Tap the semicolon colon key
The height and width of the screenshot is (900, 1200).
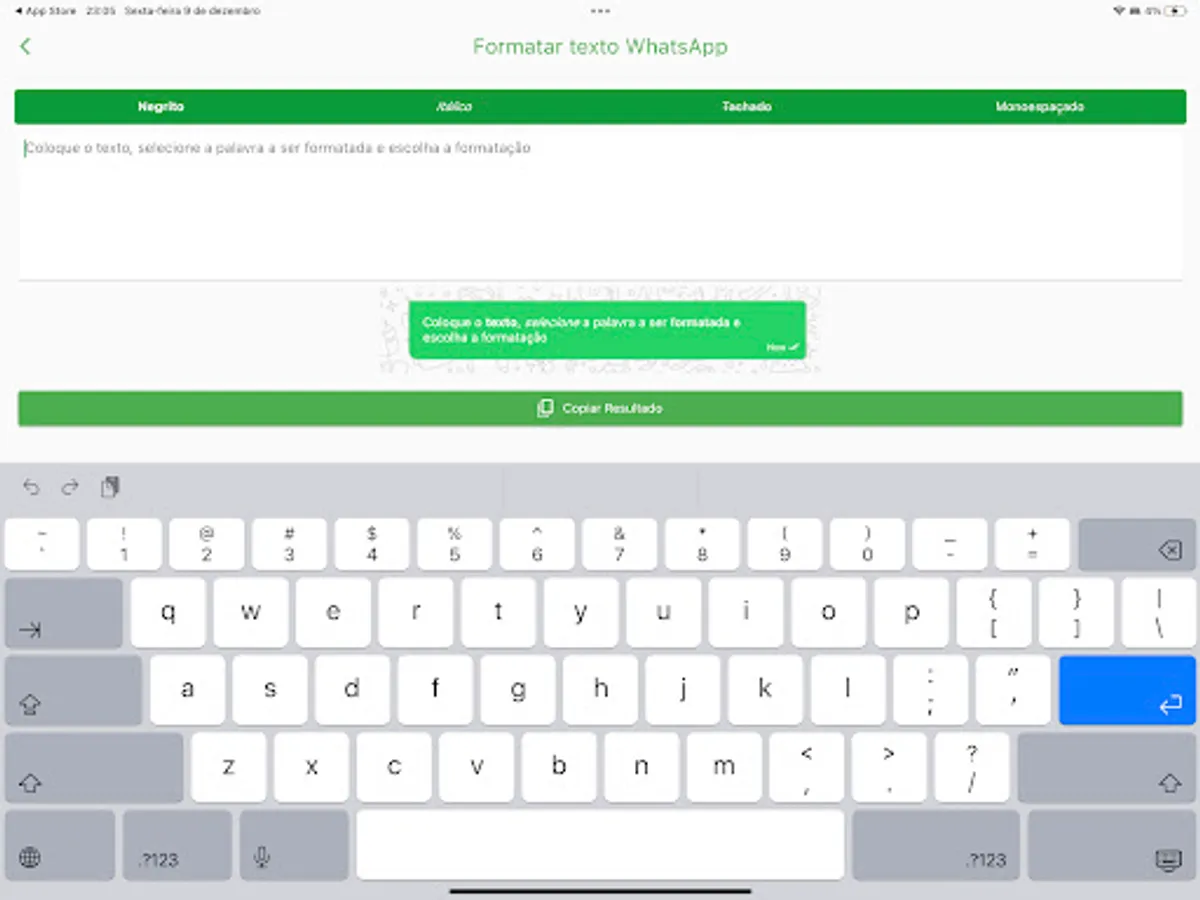(x=930, y=690)
